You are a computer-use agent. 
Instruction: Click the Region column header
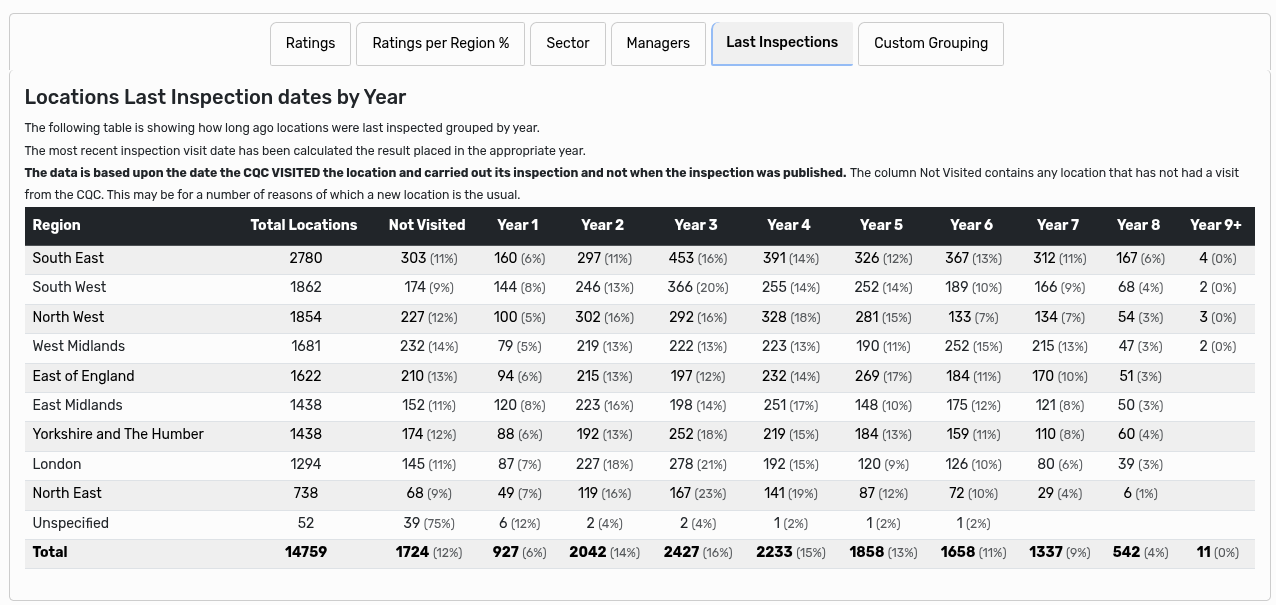tap(57, 225)
